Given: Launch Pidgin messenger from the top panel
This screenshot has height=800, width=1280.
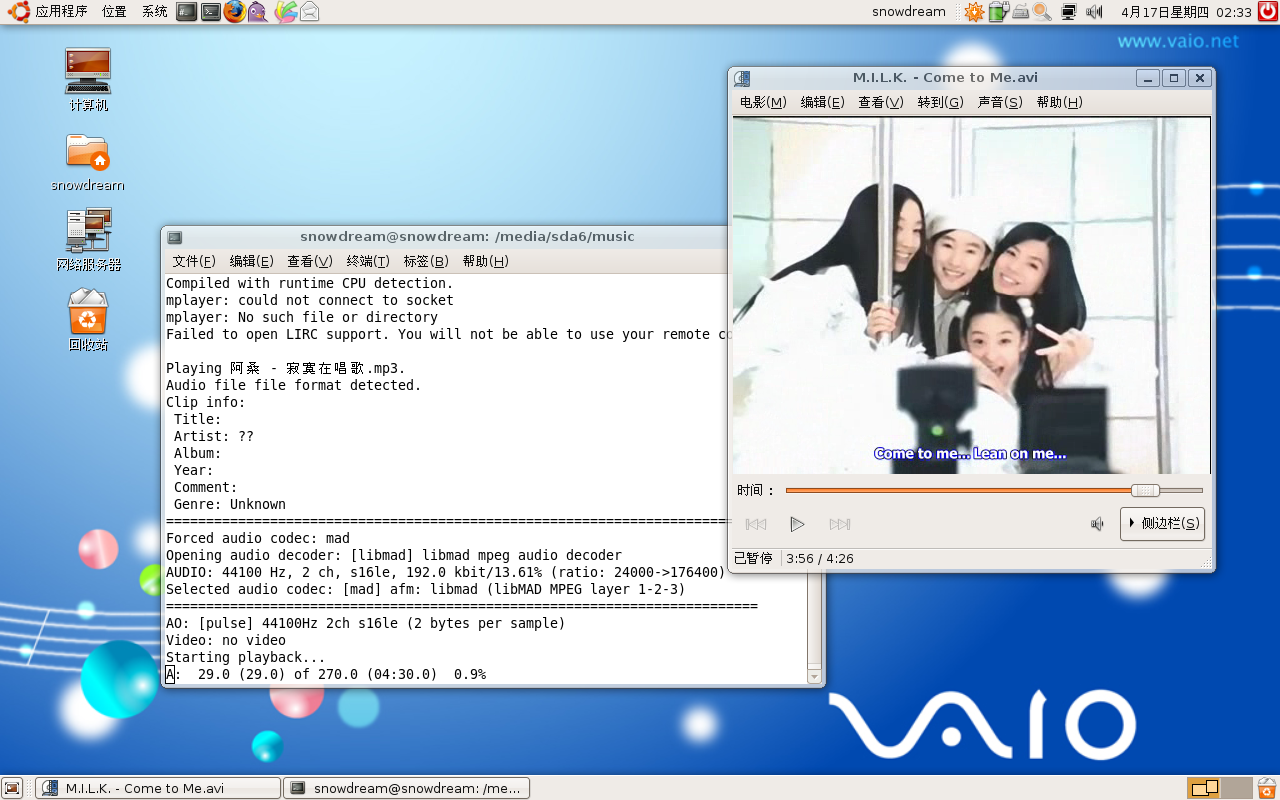Looking at the screenshot, I should (x=258, y=12).
